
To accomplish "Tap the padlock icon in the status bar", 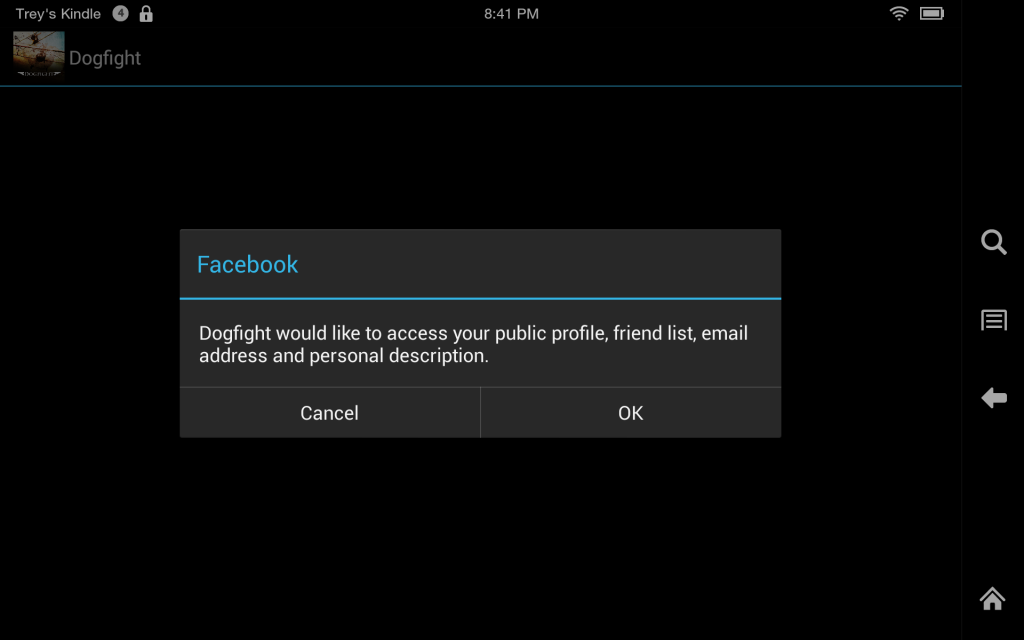I will click(146, 14).
